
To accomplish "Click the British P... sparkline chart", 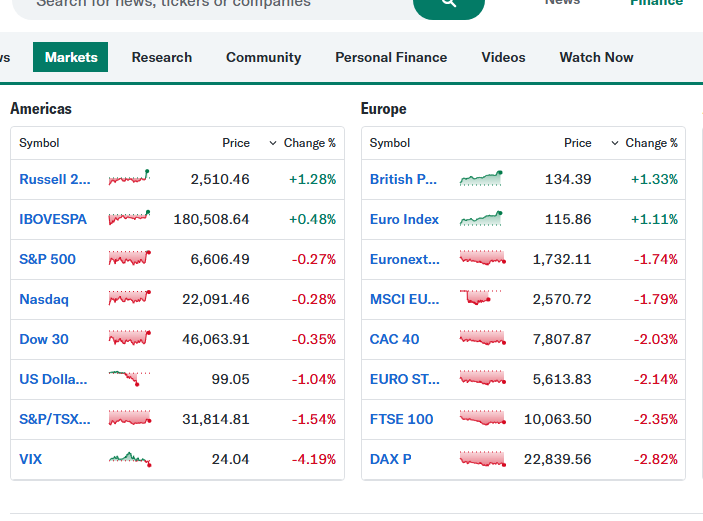I will tap(481, 178).
